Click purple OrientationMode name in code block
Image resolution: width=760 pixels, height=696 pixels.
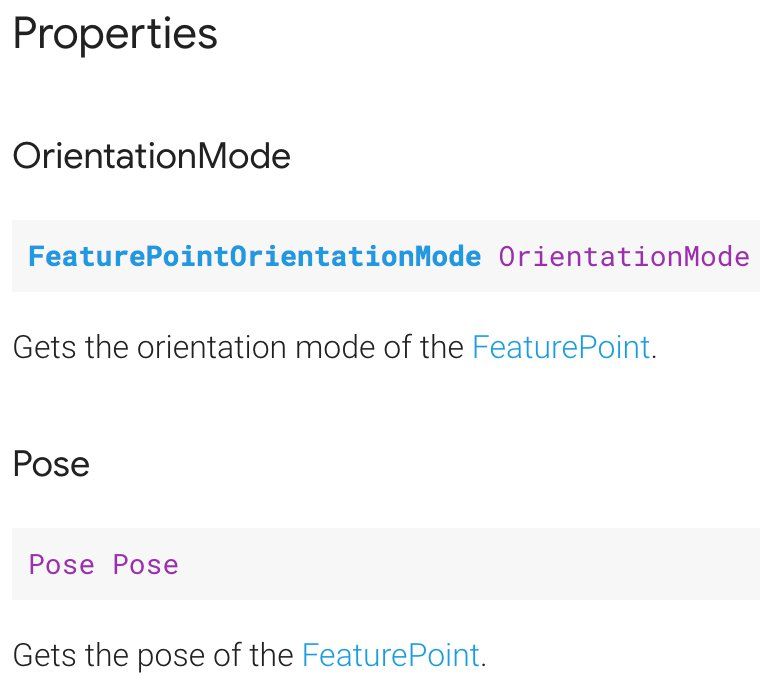[624, 256]
